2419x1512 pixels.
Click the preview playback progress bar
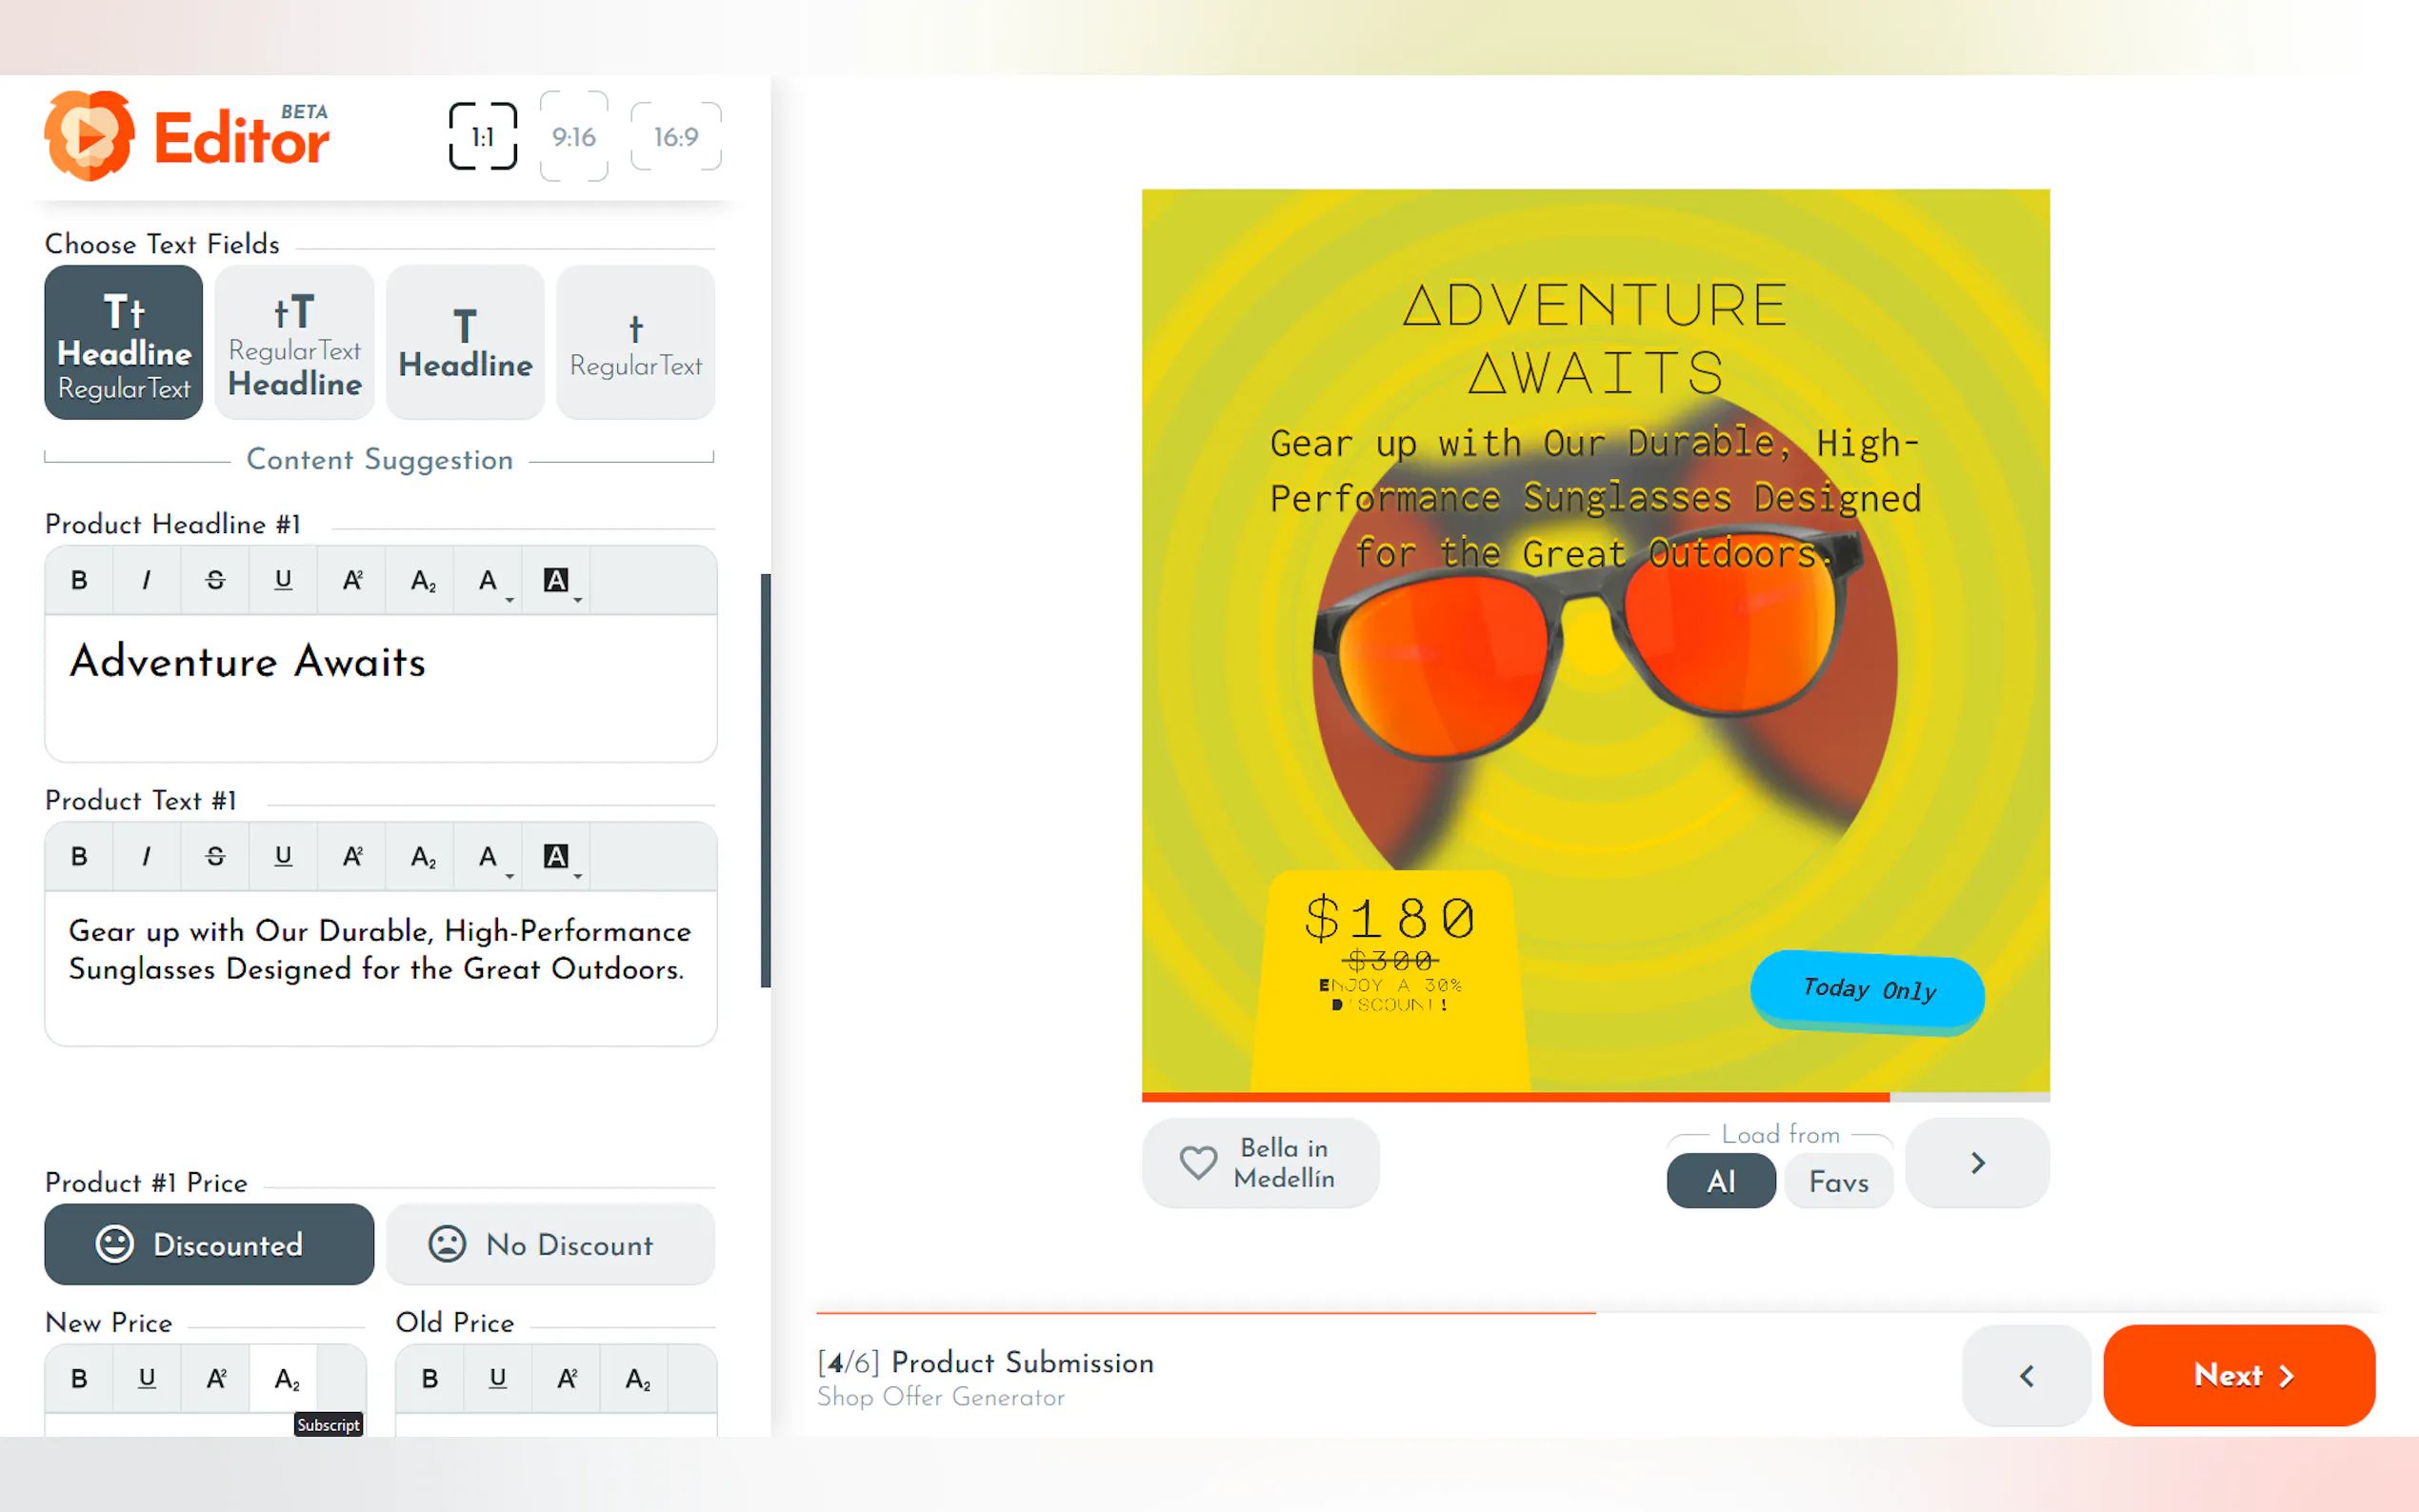click(1595, 1097)
